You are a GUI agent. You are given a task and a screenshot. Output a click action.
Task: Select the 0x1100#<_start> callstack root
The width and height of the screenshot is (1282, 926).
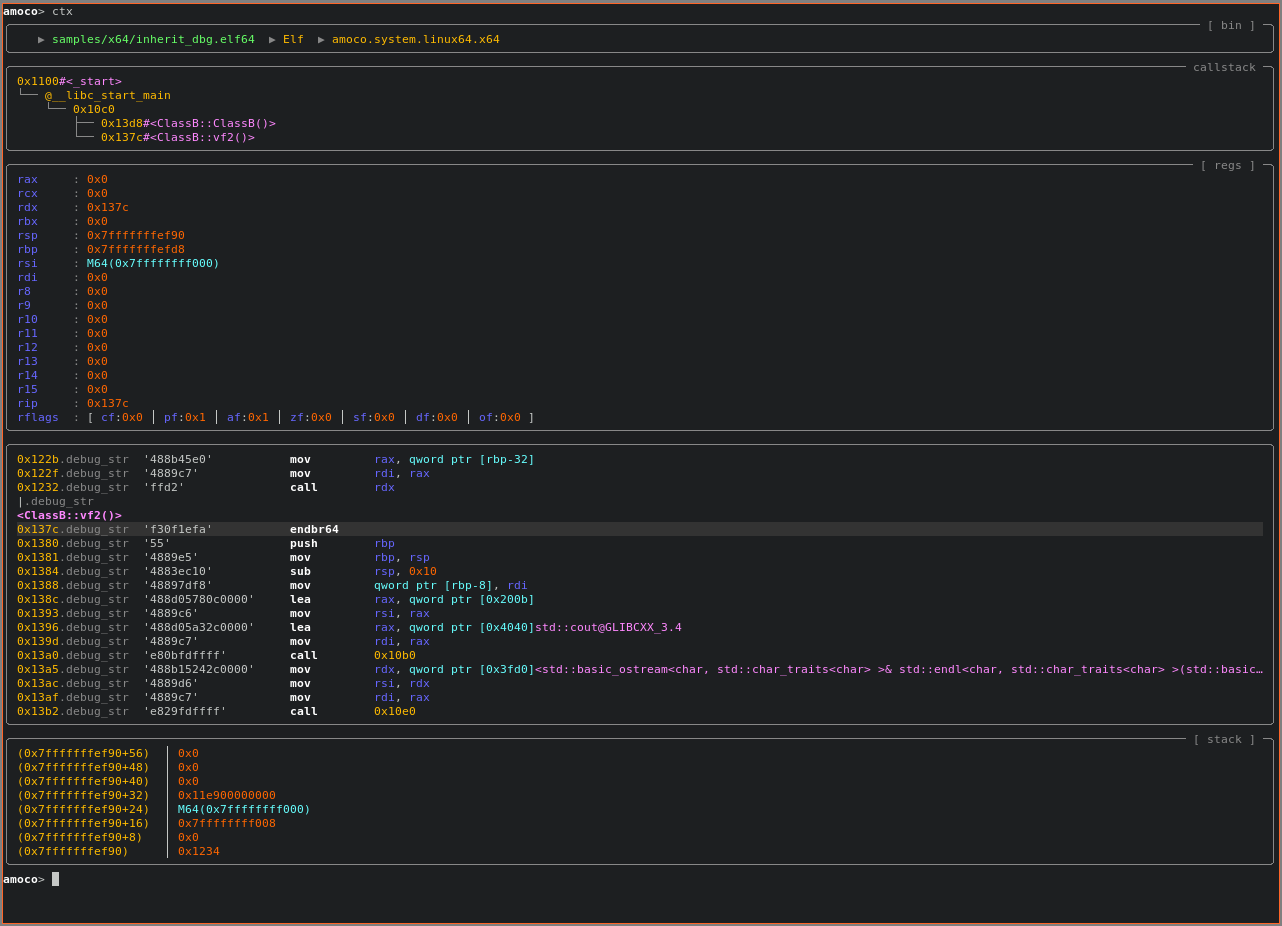coord(69,82)
